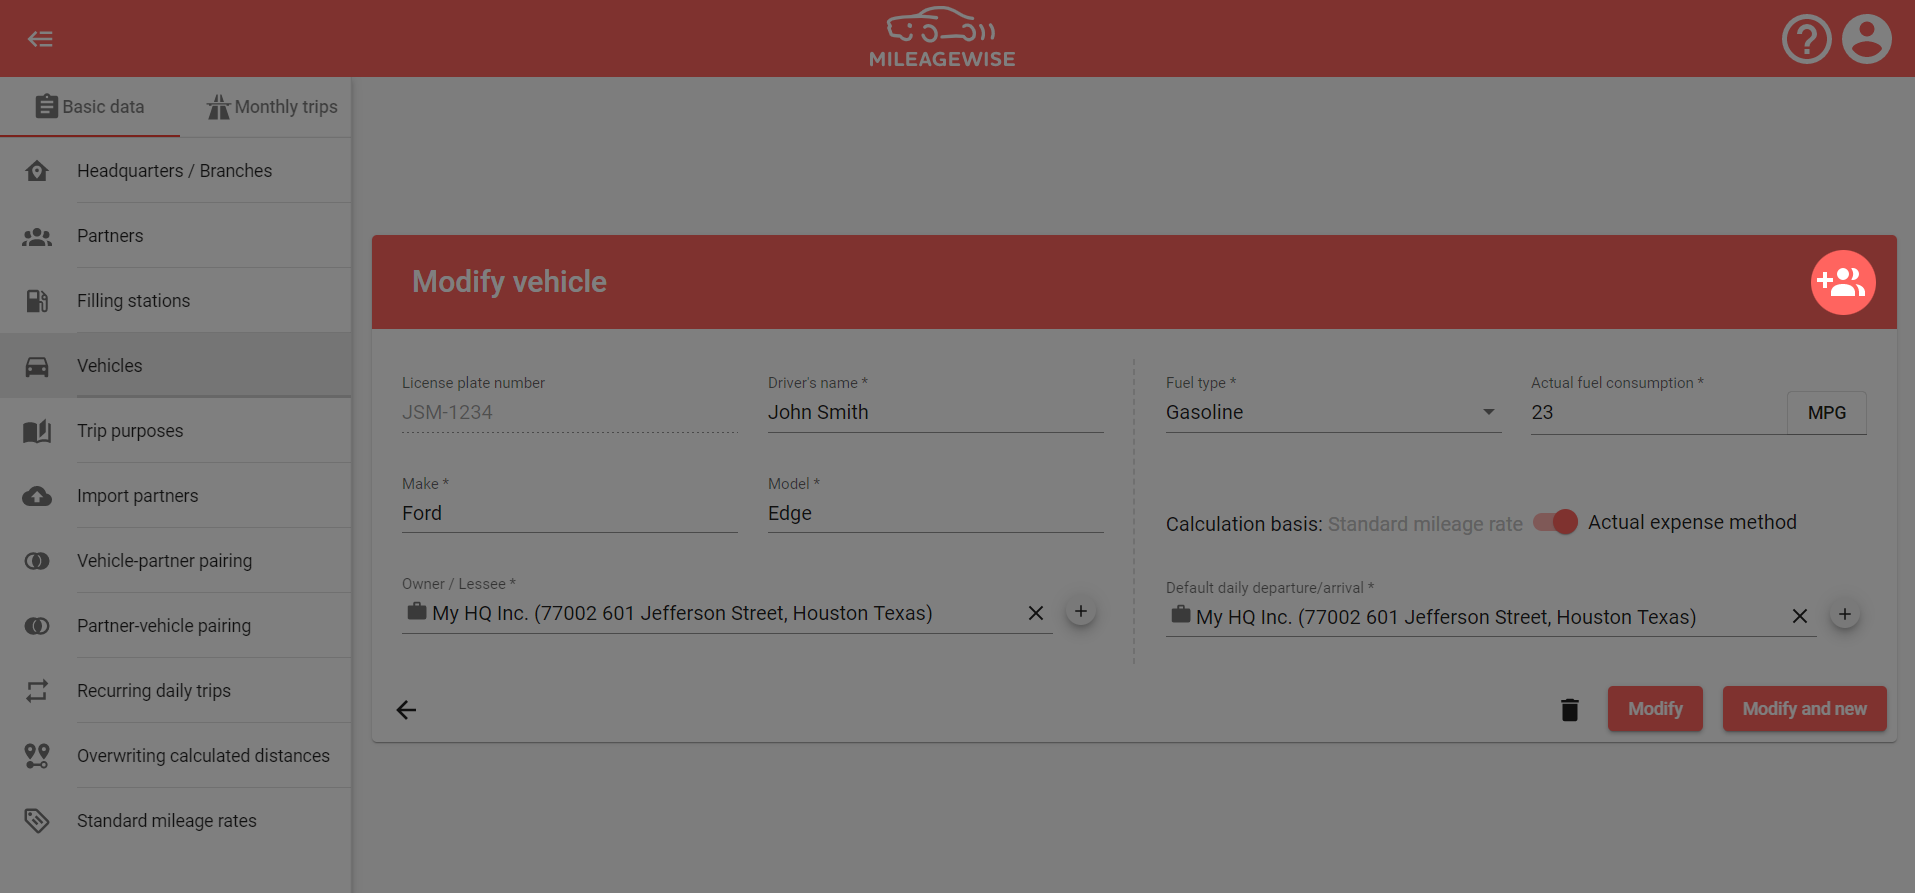This screenshot has height=893, width=1915.
Task: Open Standard mileage rates menu item
Action: pos(175,821)
